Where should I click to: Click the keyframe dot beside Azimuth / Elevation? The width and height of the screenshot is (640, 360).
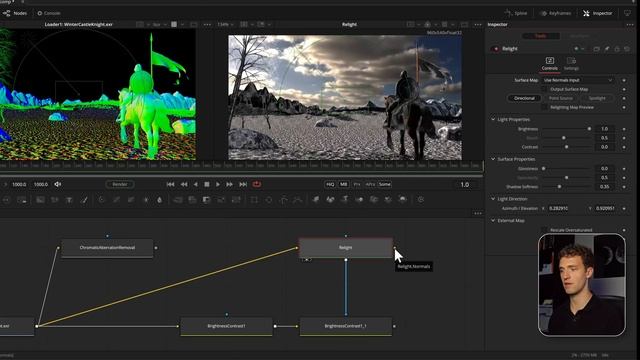coord(624,208)
